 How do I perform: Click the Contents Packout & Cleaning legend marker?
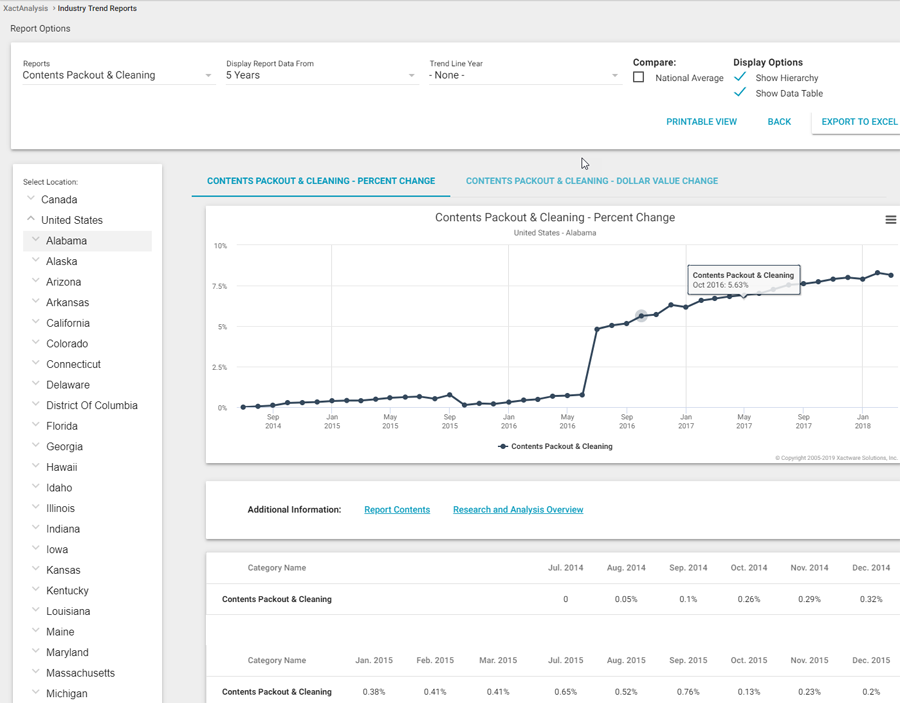503,447
